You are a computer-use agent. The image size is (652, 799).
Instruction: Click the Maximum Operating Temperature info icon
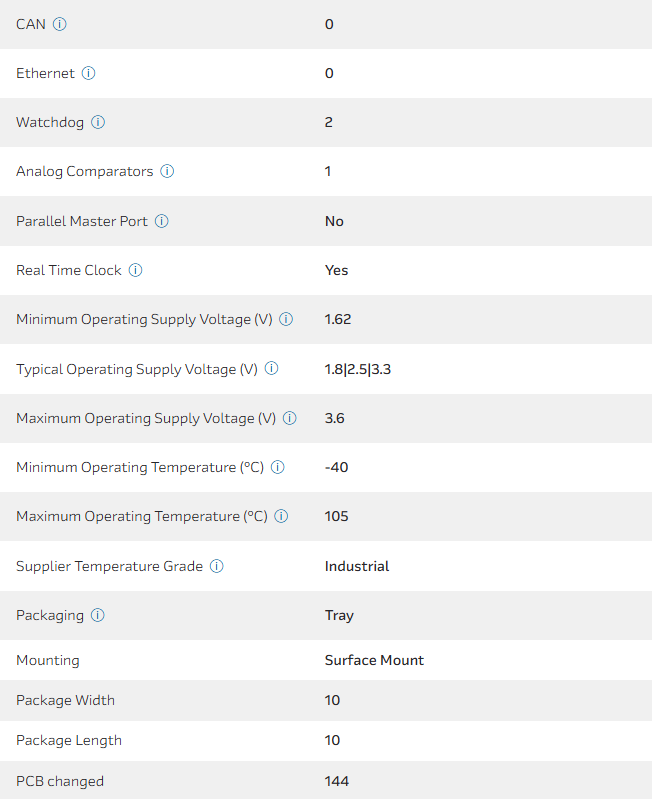coord(281,517)
